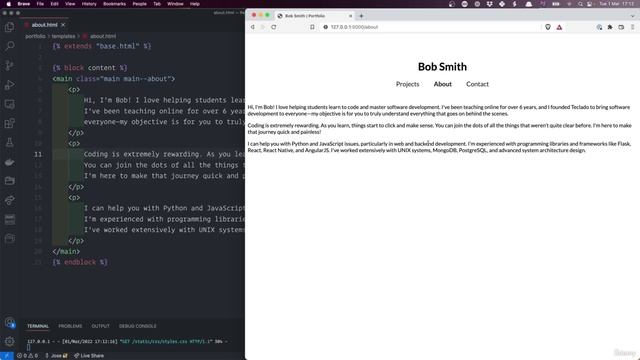Open the Testing flask view
The height and width of the screenshot is (360, 640).
click(9, 142)
